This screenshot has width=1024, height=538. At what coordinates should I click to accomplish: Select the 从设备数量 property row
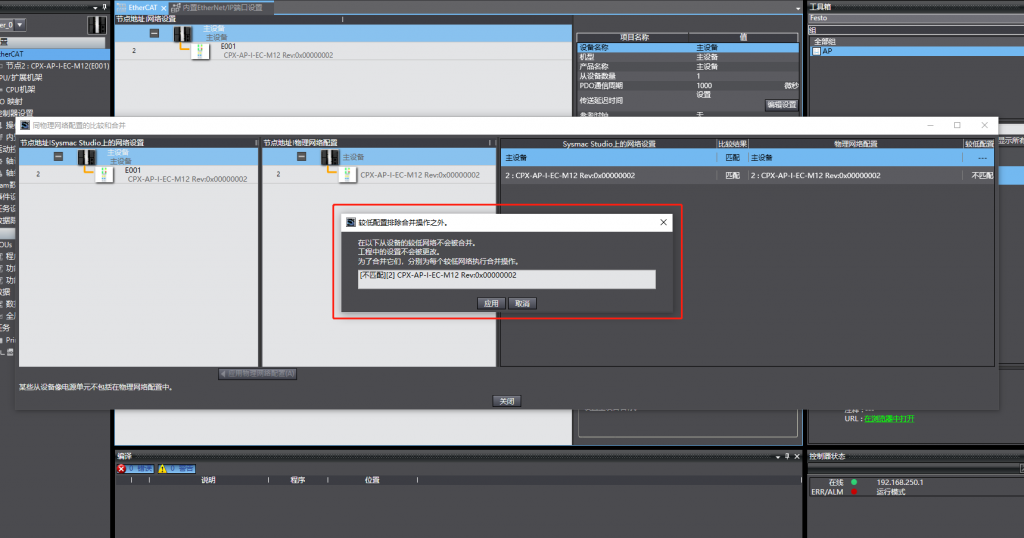click(x=688, y=76)
